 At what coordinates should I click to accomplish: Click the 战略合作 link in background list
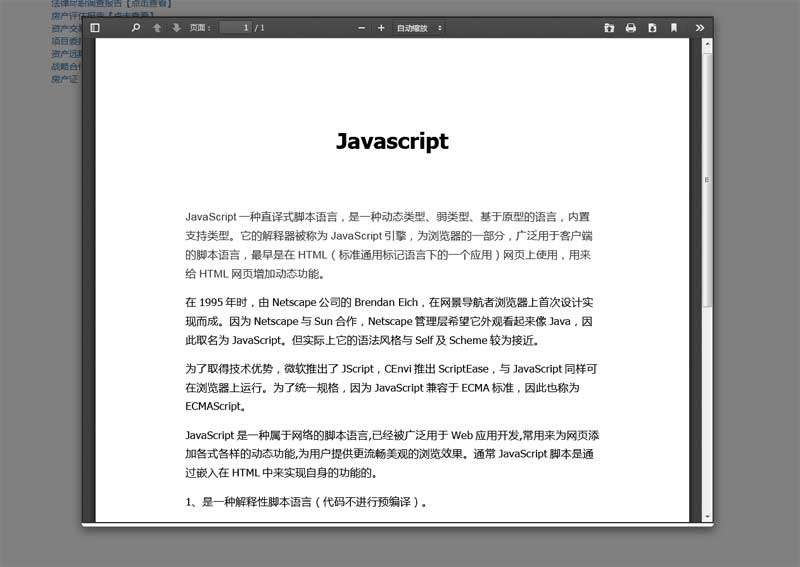point(66,66)
